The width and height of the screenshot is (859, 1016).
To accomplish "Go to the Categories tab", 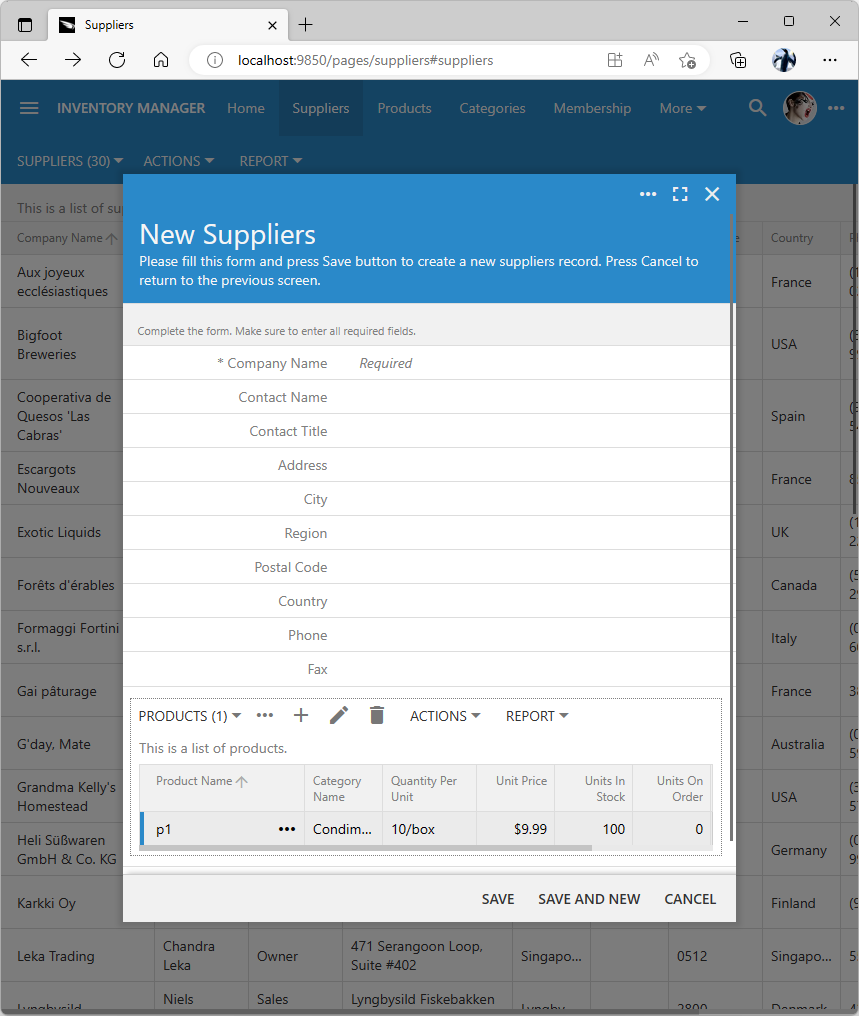I will click(492, 108).
